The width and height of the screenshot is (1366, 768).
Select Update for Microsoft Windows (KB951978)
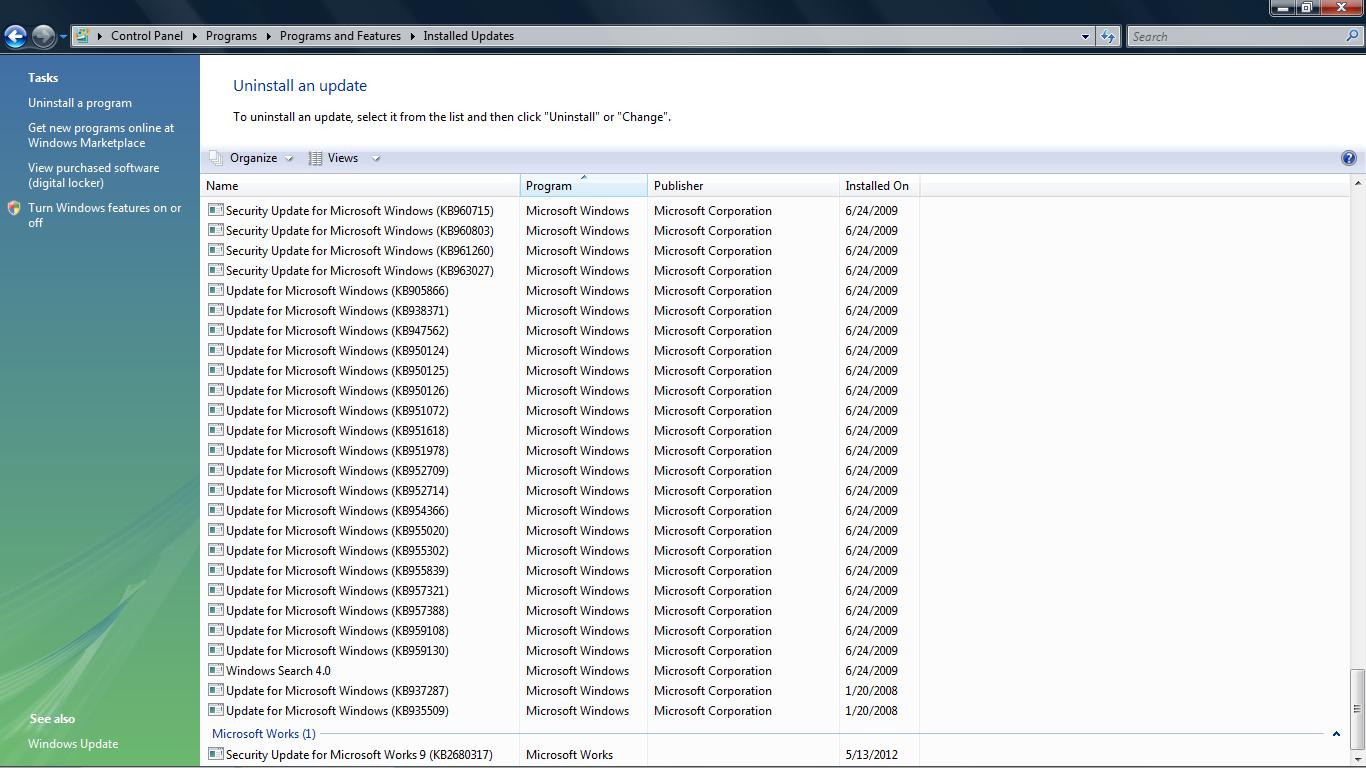pyautogui.click(x=337, y=451)
